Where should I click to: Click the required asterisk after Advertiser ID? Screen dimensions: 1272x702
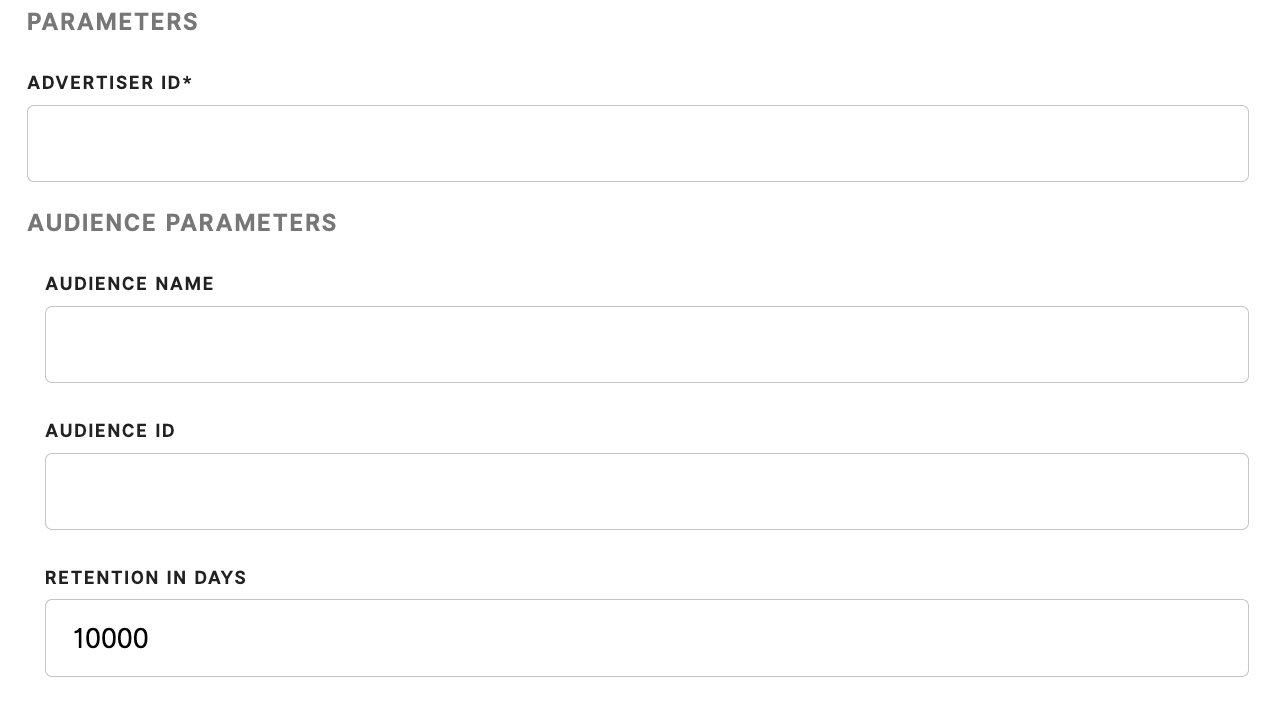[x=188, y=81]
